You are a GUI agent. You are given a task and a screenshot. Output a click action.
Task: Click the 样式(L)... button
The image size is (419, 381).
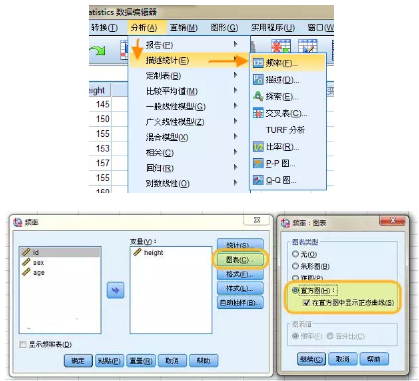pos(240,288)
